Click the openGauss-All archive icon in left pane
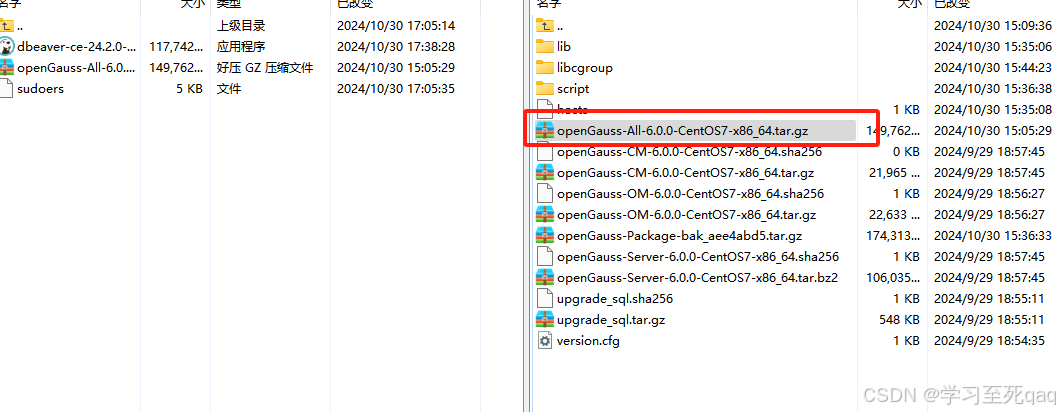1060x412 pixels. pyautogui.click(x=5, y=68)
